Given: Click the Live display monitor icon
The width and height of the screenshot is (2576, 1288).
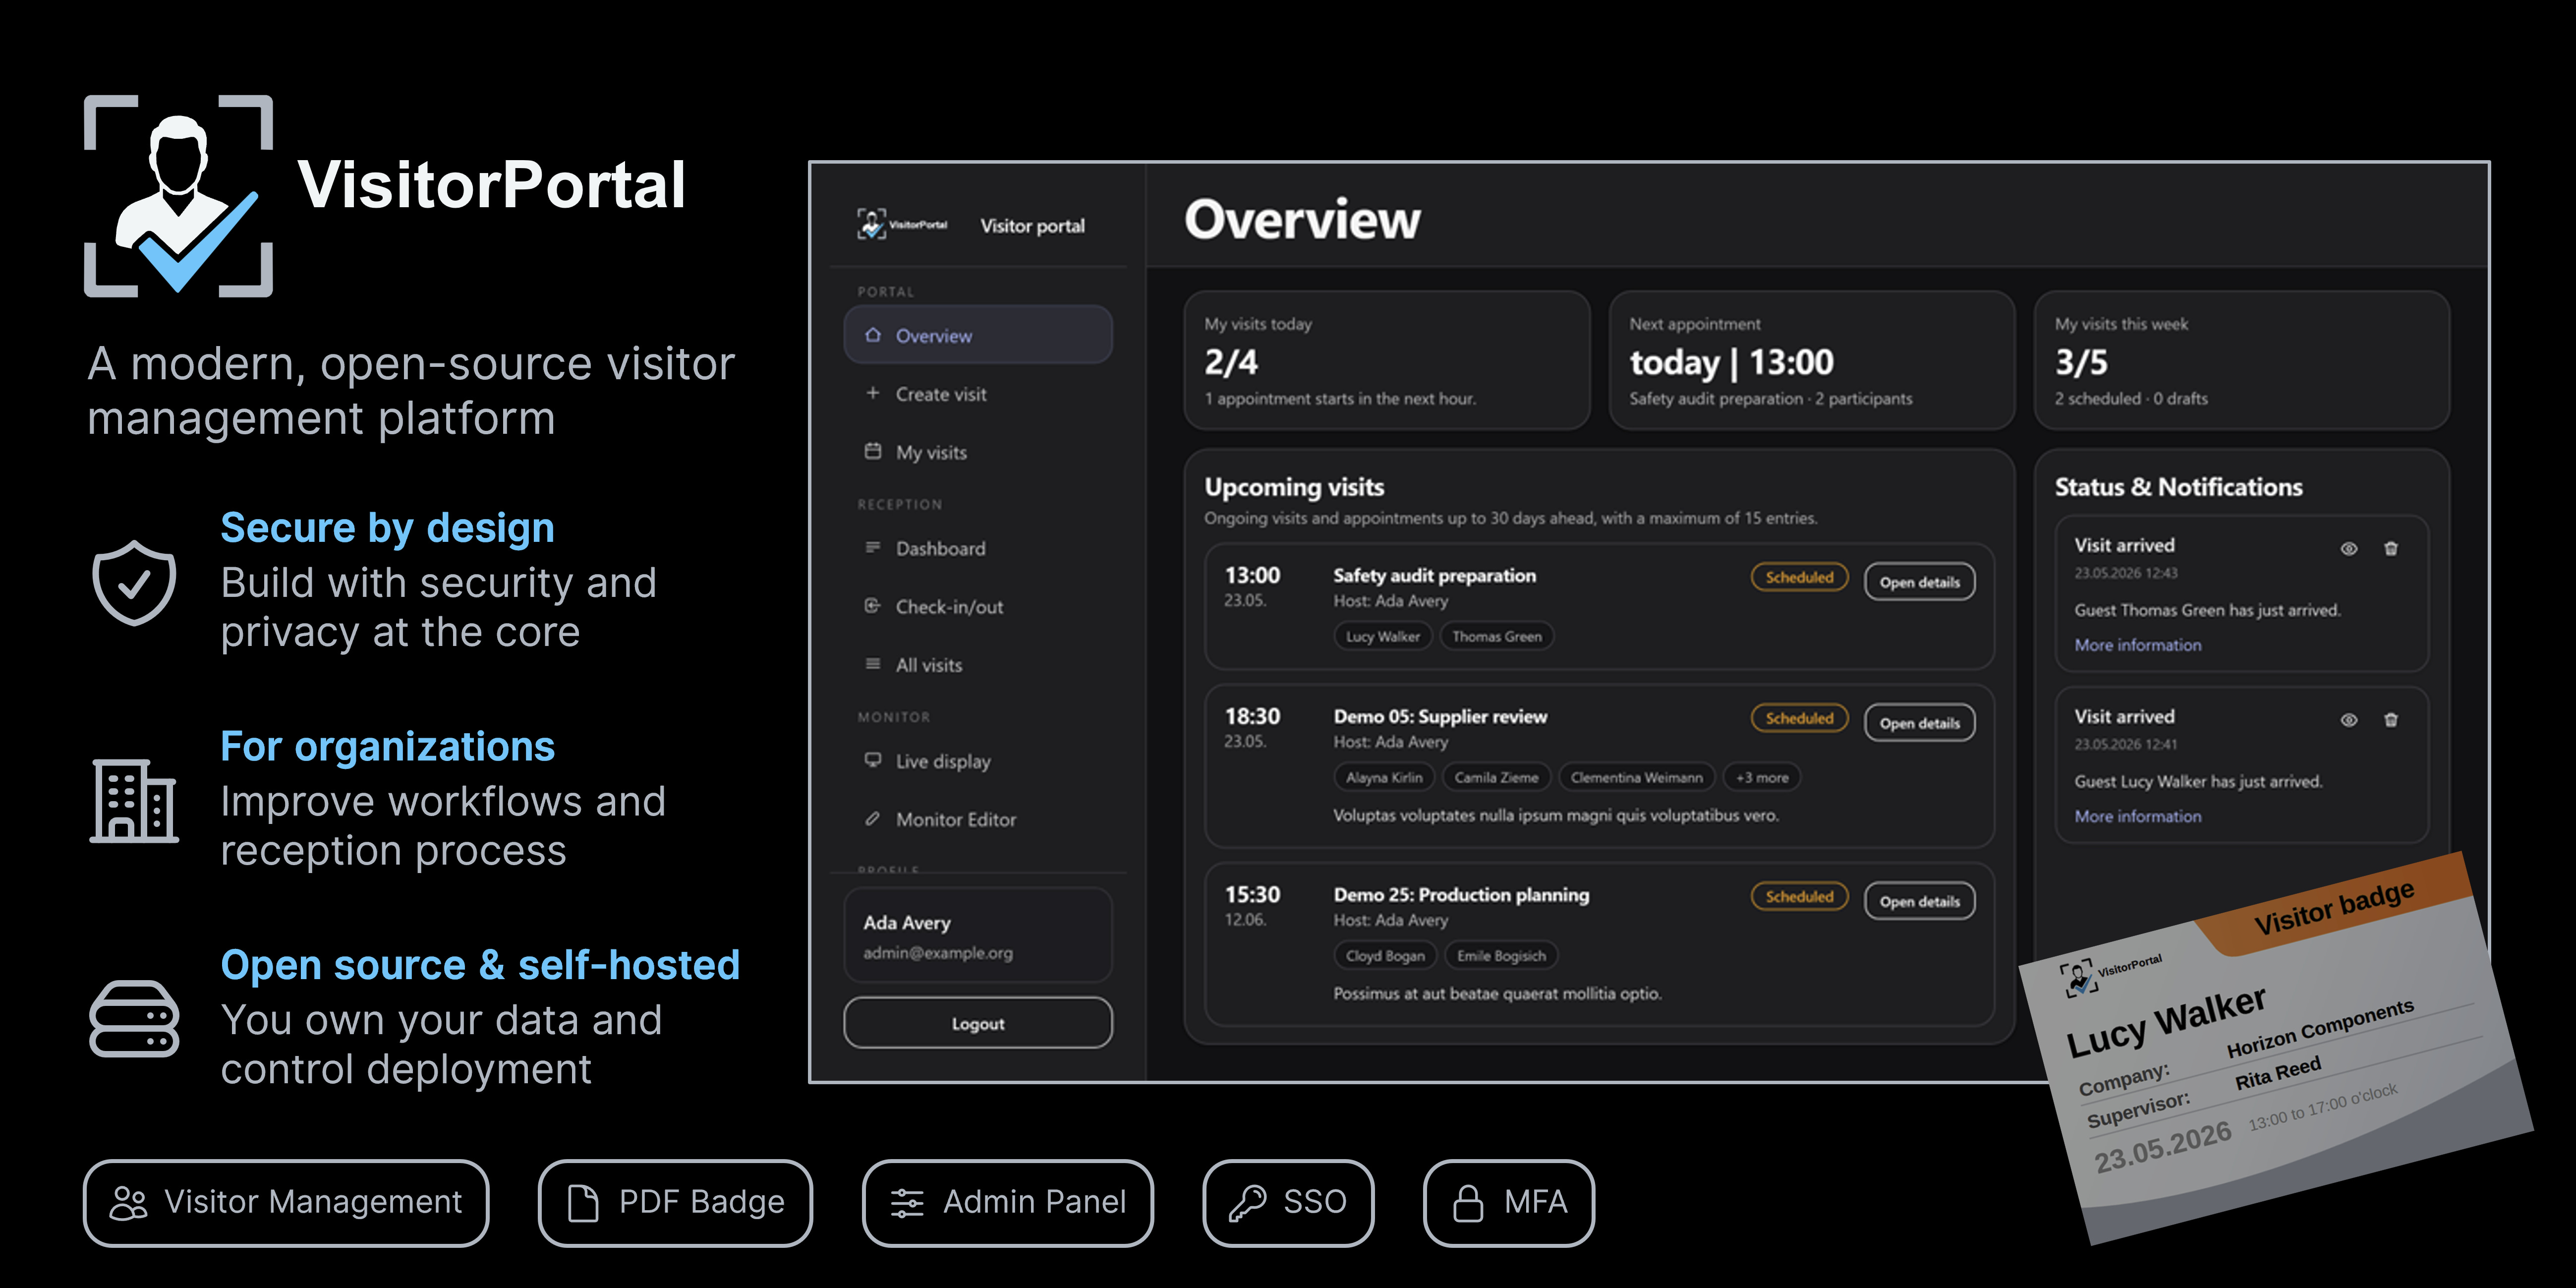Looking at the screenshot, I should point(873,759).
